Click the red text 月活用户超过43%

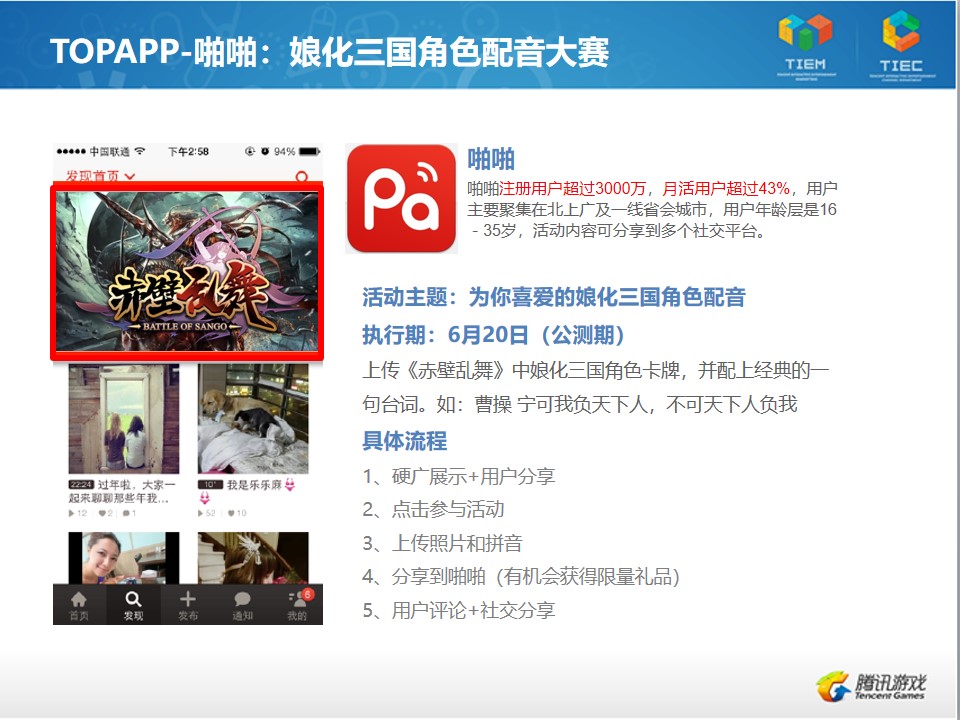pos(726,189)
